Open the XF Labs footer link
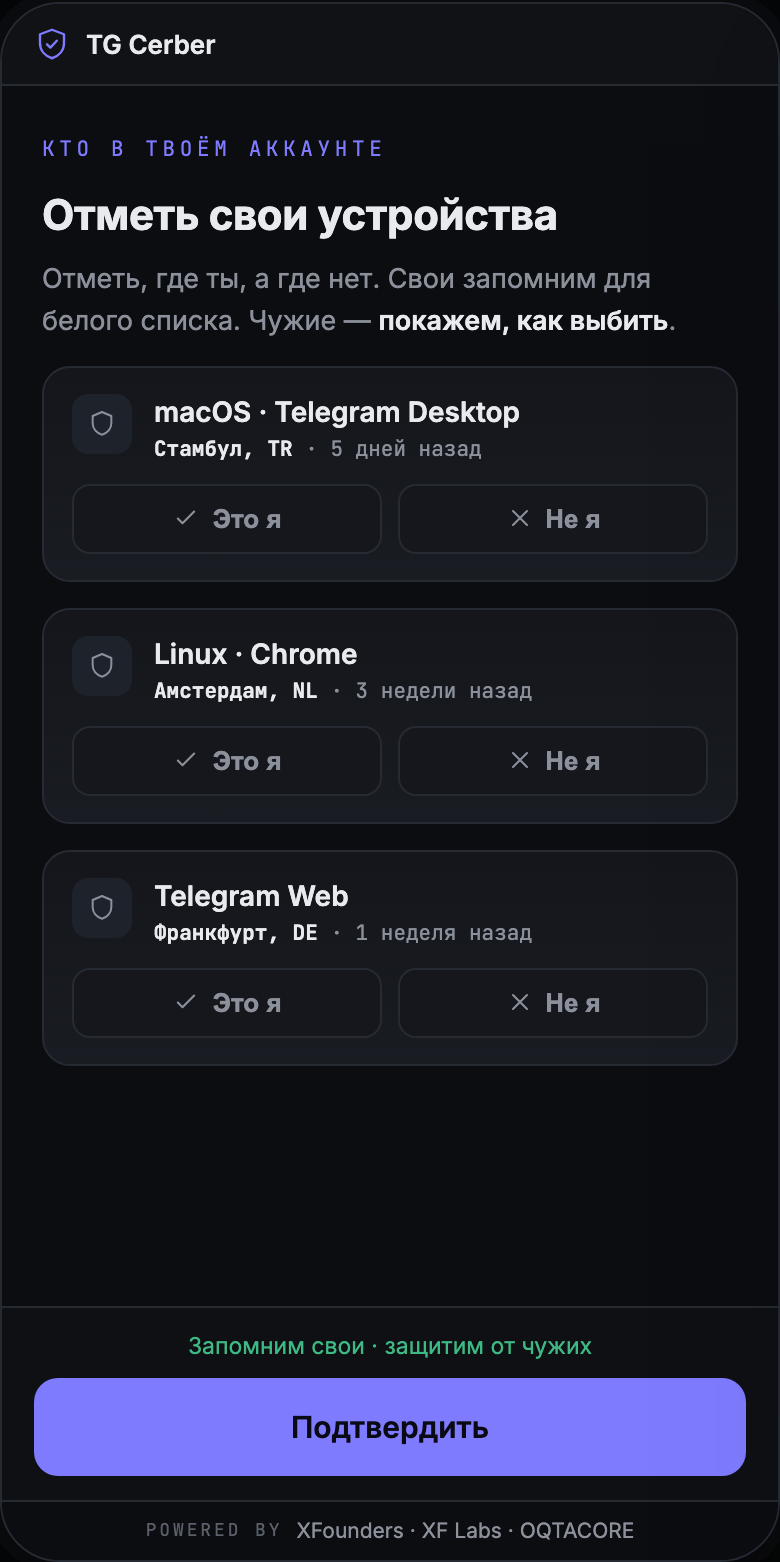 [x=462, y=1531]
